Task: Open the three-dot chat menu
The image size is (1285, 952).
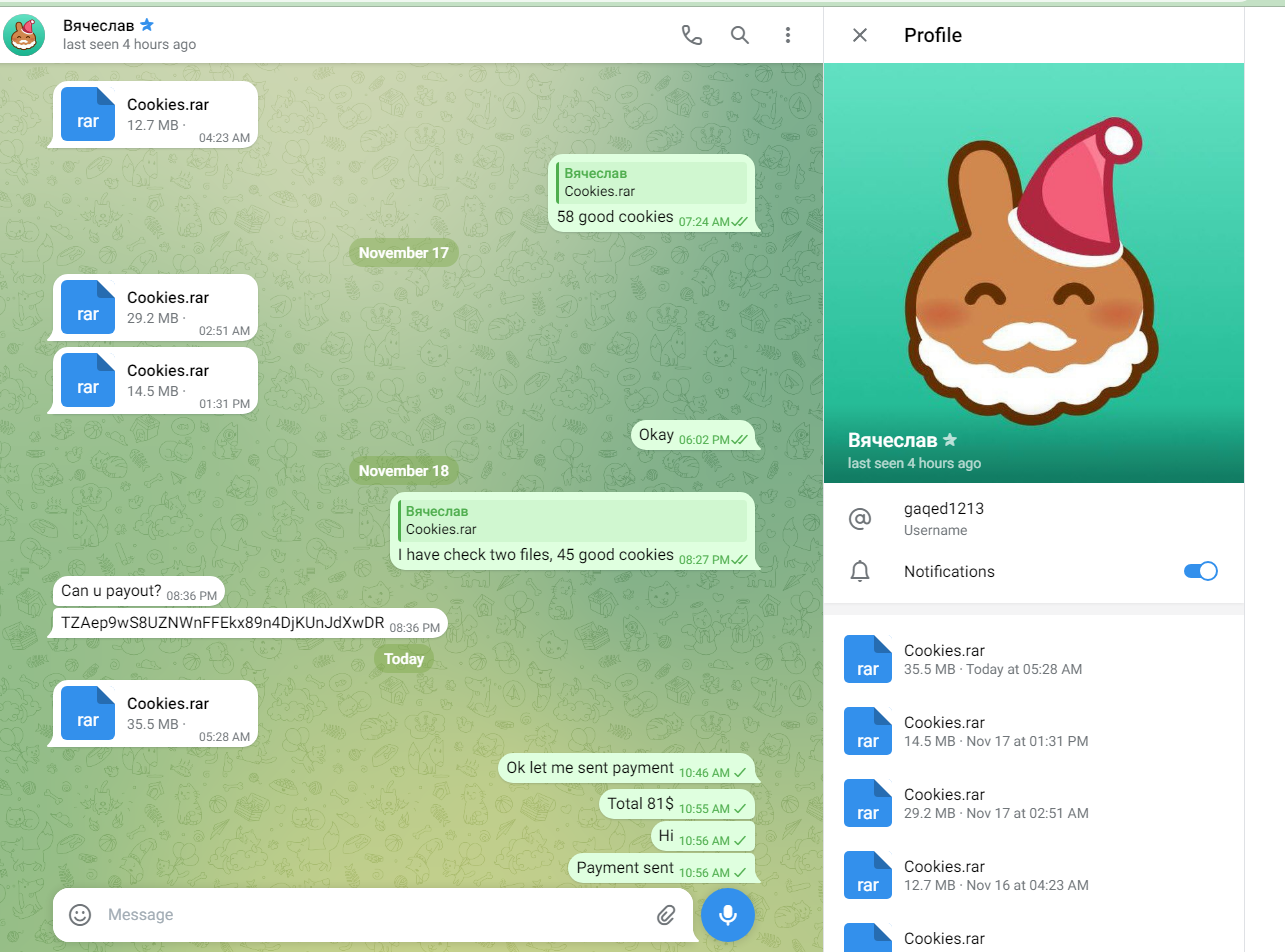Action: [788, 35]
